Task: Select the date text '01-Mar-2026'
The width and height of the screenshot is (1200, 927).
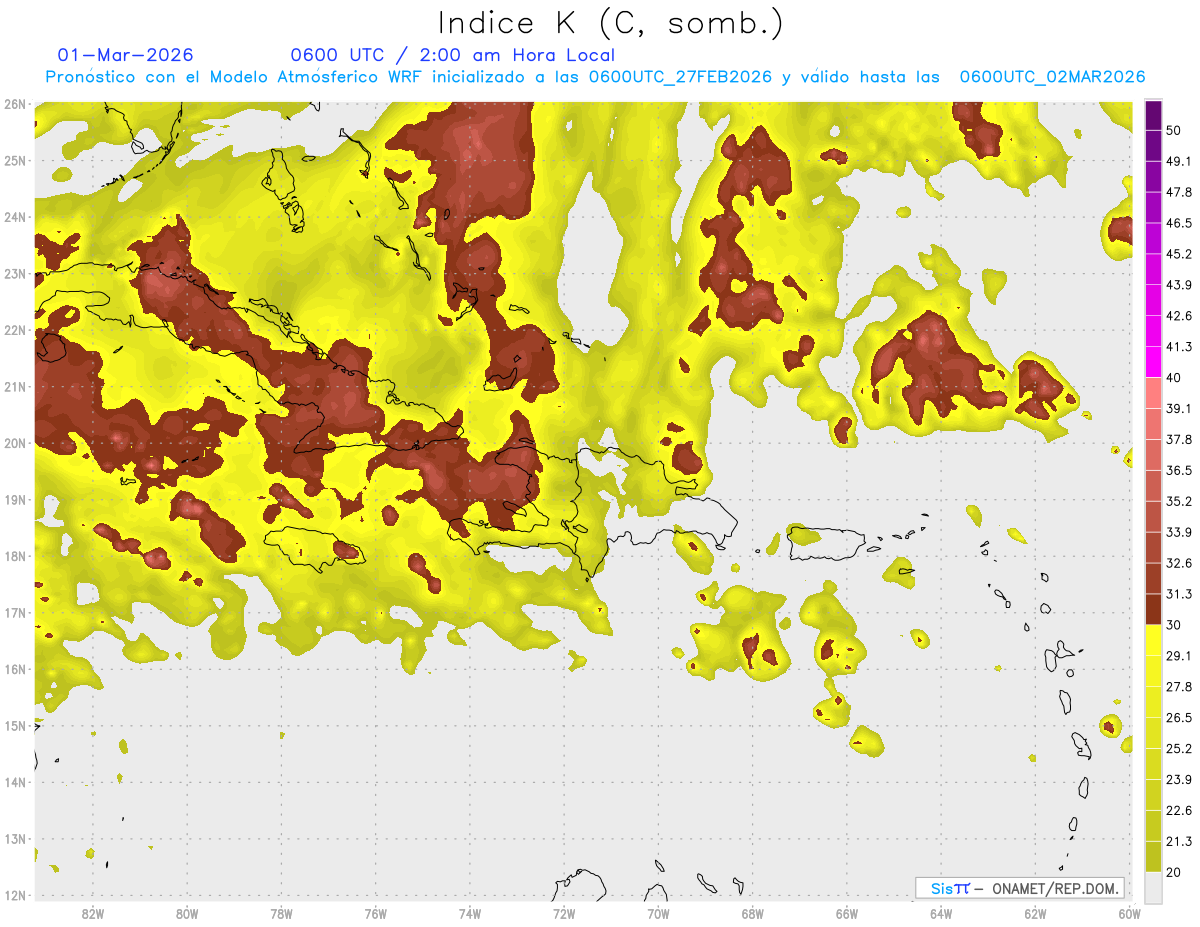Action: point(126,55)
